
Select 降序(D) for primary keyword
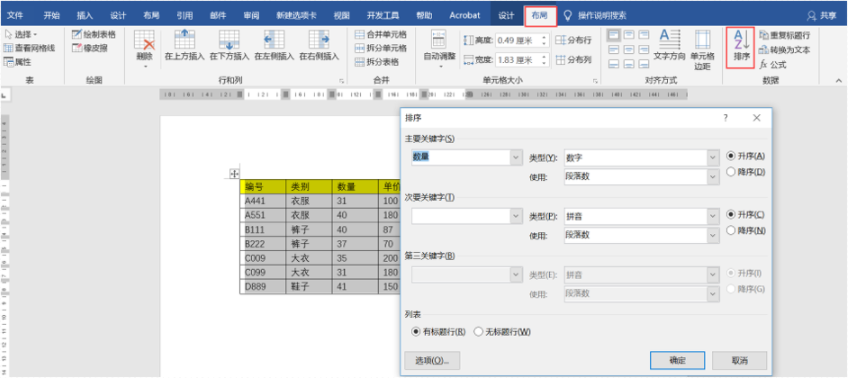(x=746, y=172)
